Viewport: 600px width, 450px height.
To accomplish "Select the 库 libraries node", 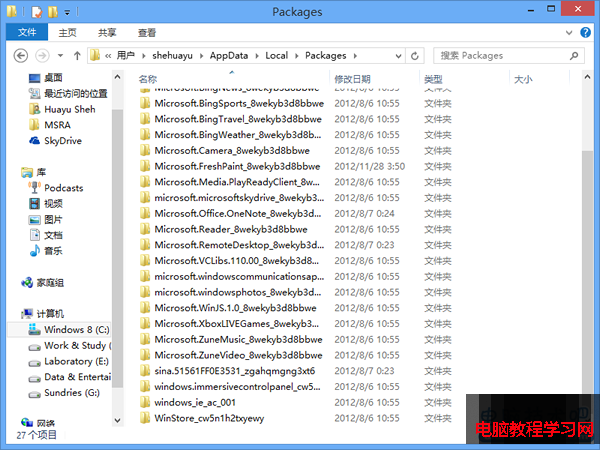I will pos(34,172).
